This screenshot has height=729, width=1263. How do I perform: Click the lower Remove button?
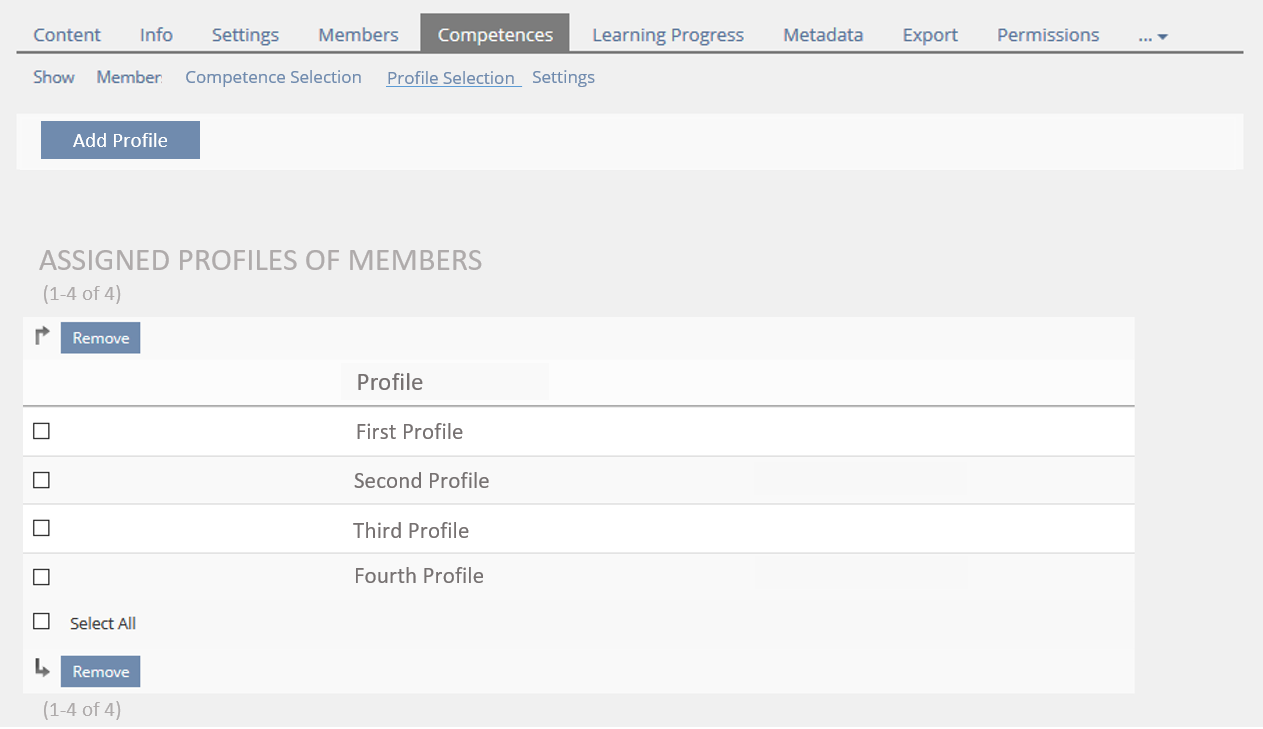(x=100, y=672)
